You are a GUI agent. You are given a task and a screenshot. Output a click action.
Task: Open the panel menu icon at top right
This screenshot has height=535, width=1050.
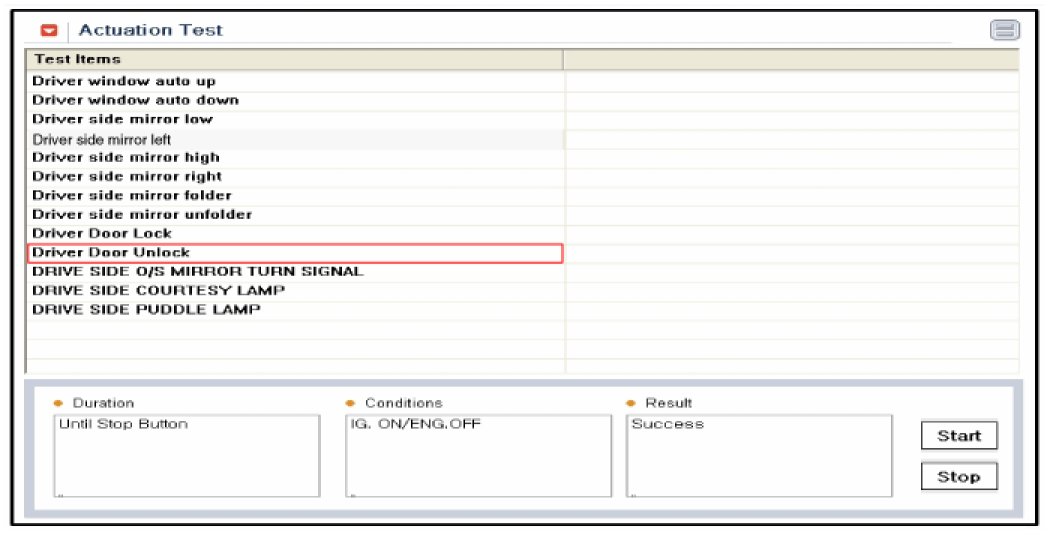point(1003,31)
